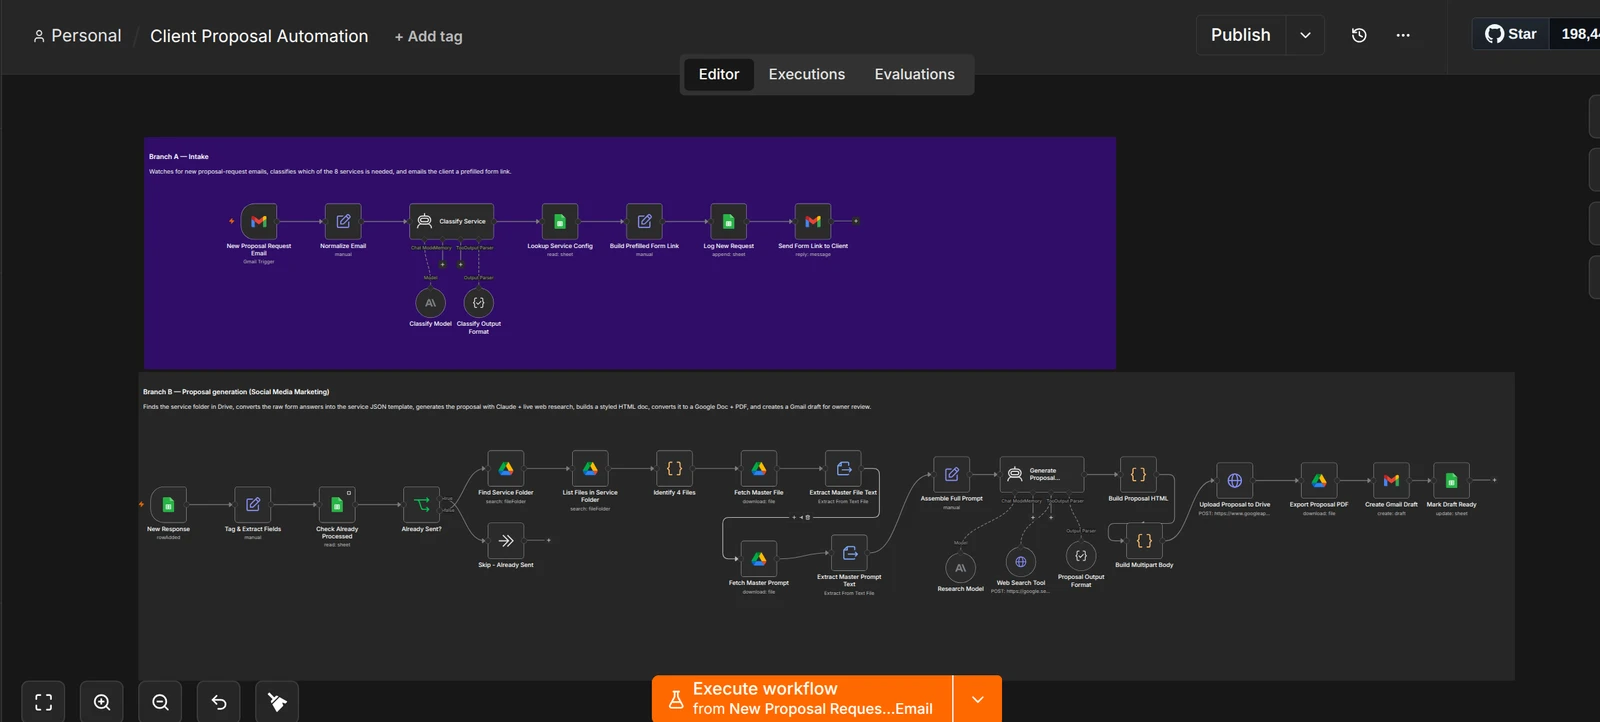The height and width of the screenshot is (722, 1600).
Task: Click the Web Search Tool sub-node
Action: pos(1021,562)
